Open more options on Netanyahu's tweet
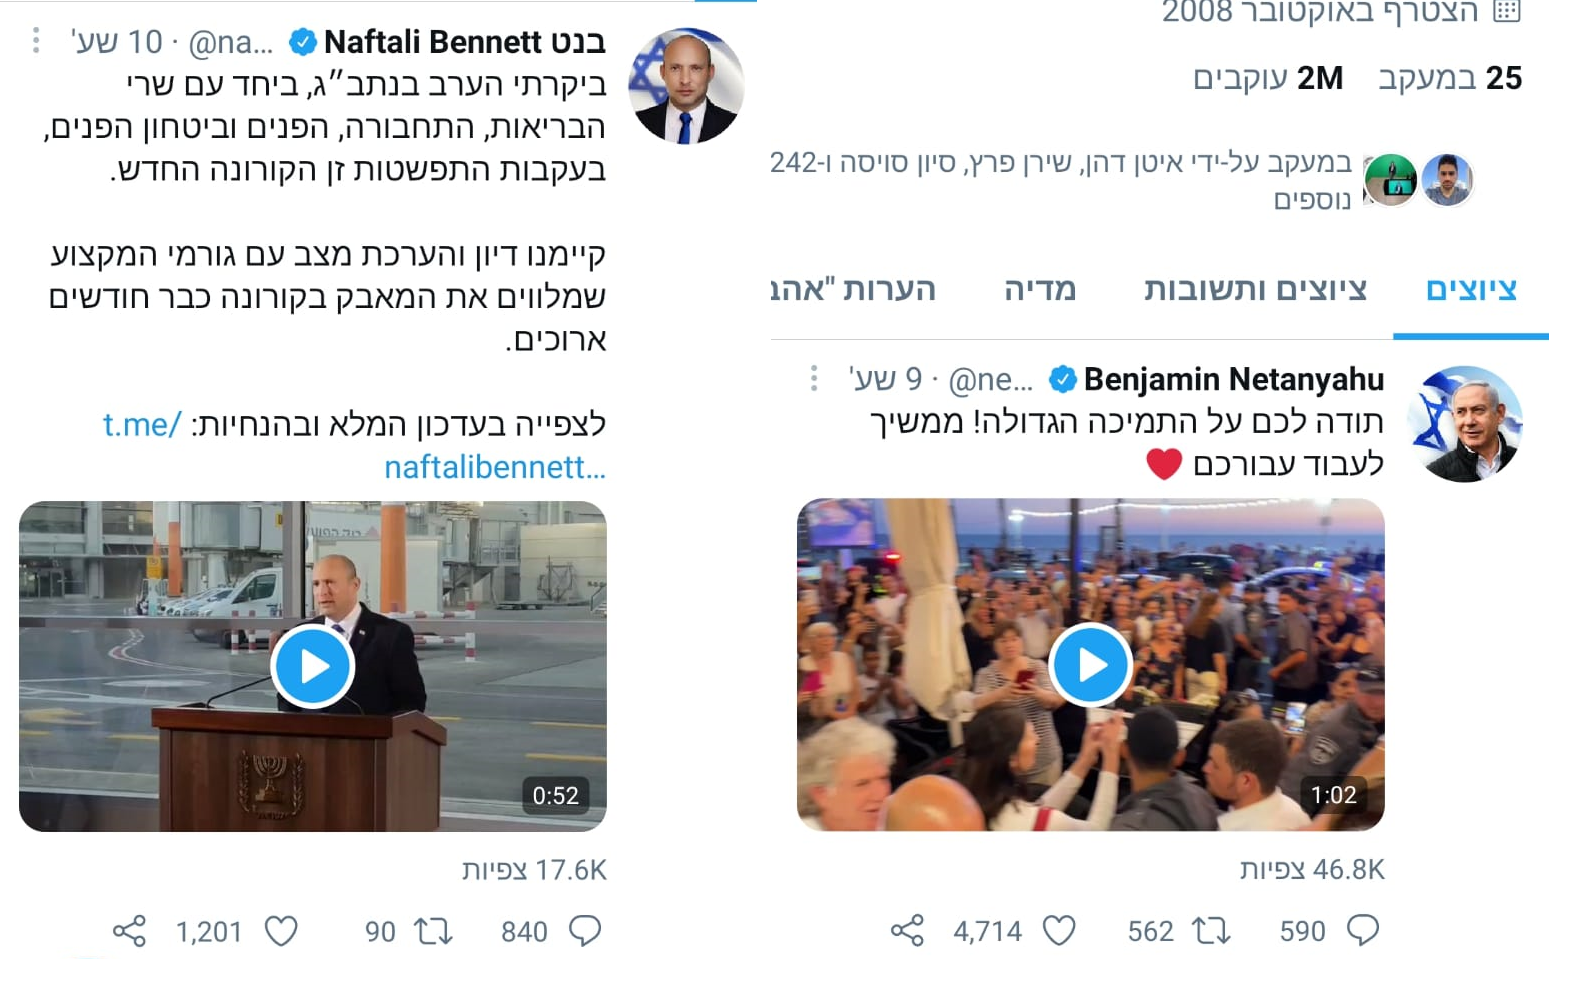Screen dimensions: 1585x1008 [x=814, y=378]
